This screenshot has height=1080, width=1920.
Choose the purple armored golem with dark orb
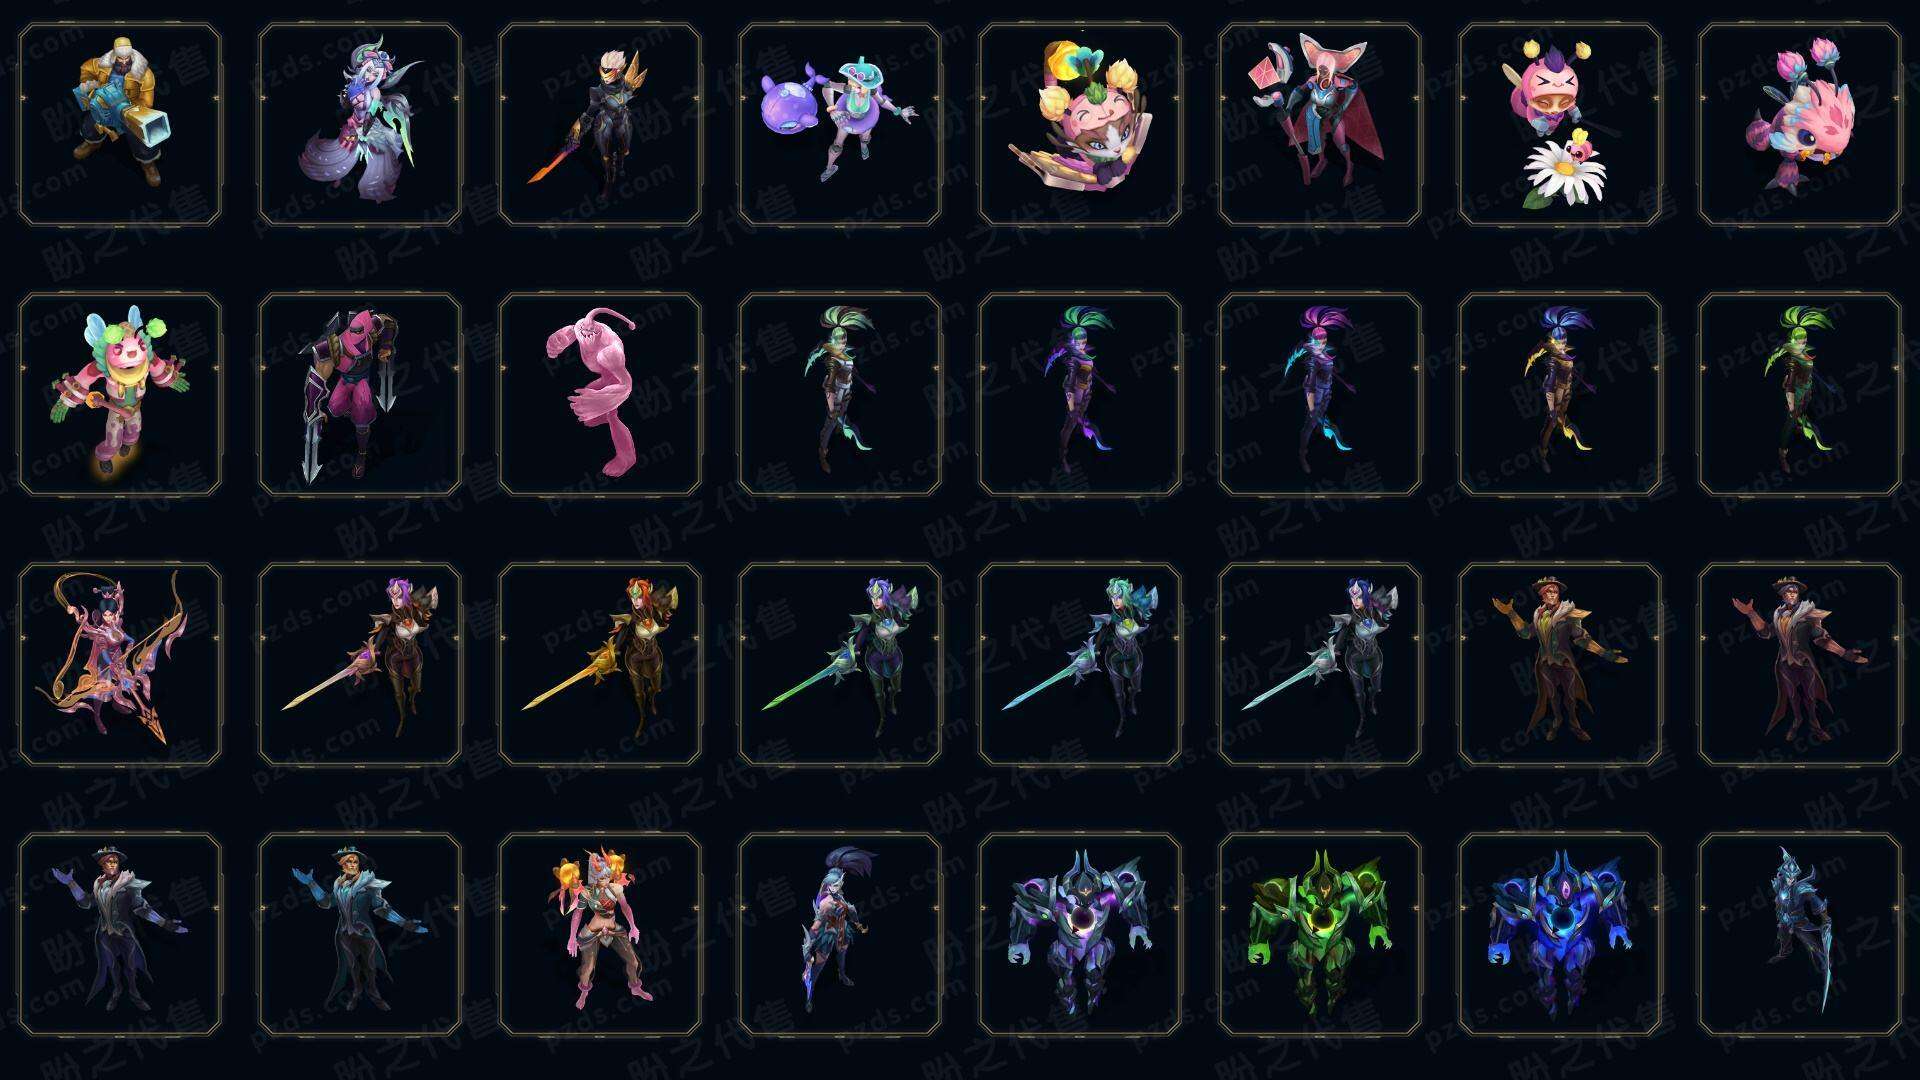tap(1080, 934)
